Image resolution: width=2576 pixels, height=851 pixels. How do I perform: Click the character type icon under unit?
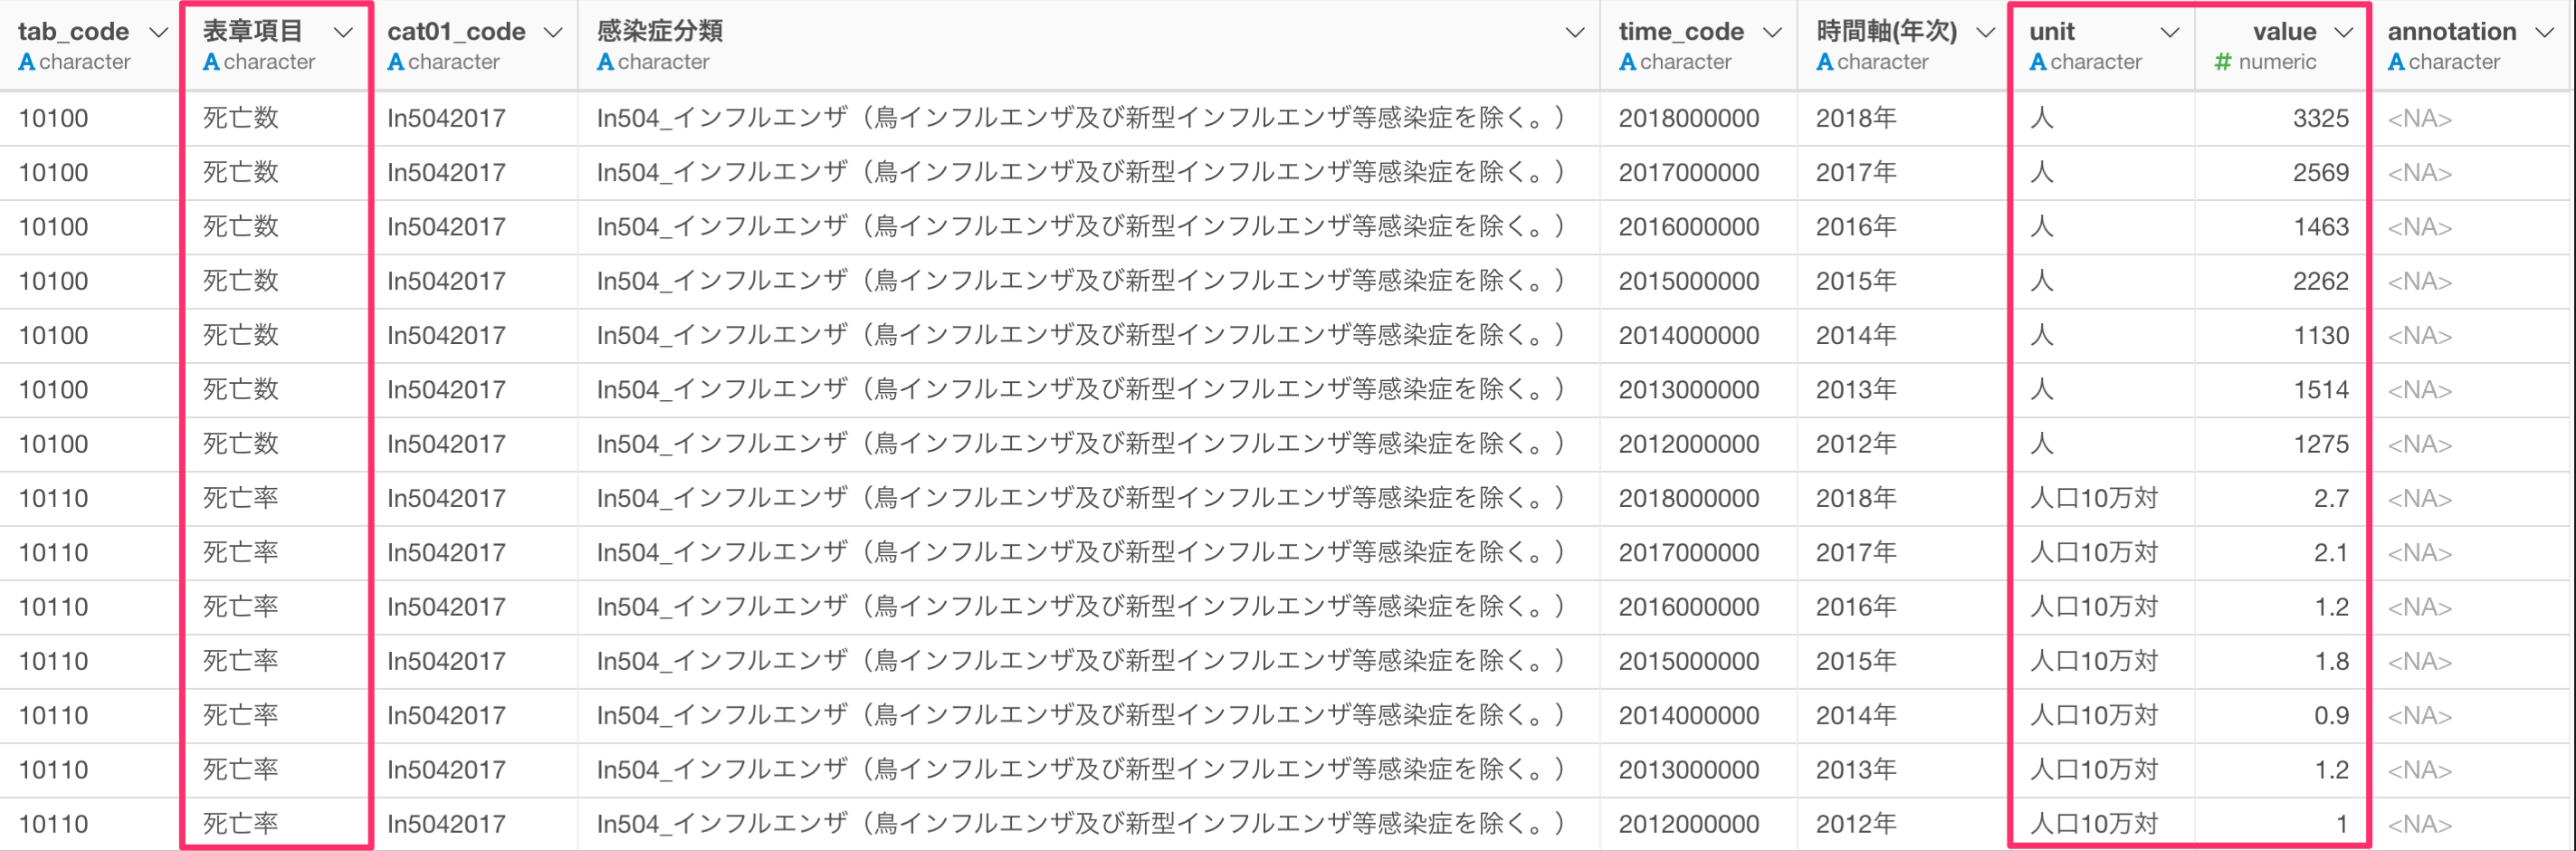click(x=2038, y=62)
